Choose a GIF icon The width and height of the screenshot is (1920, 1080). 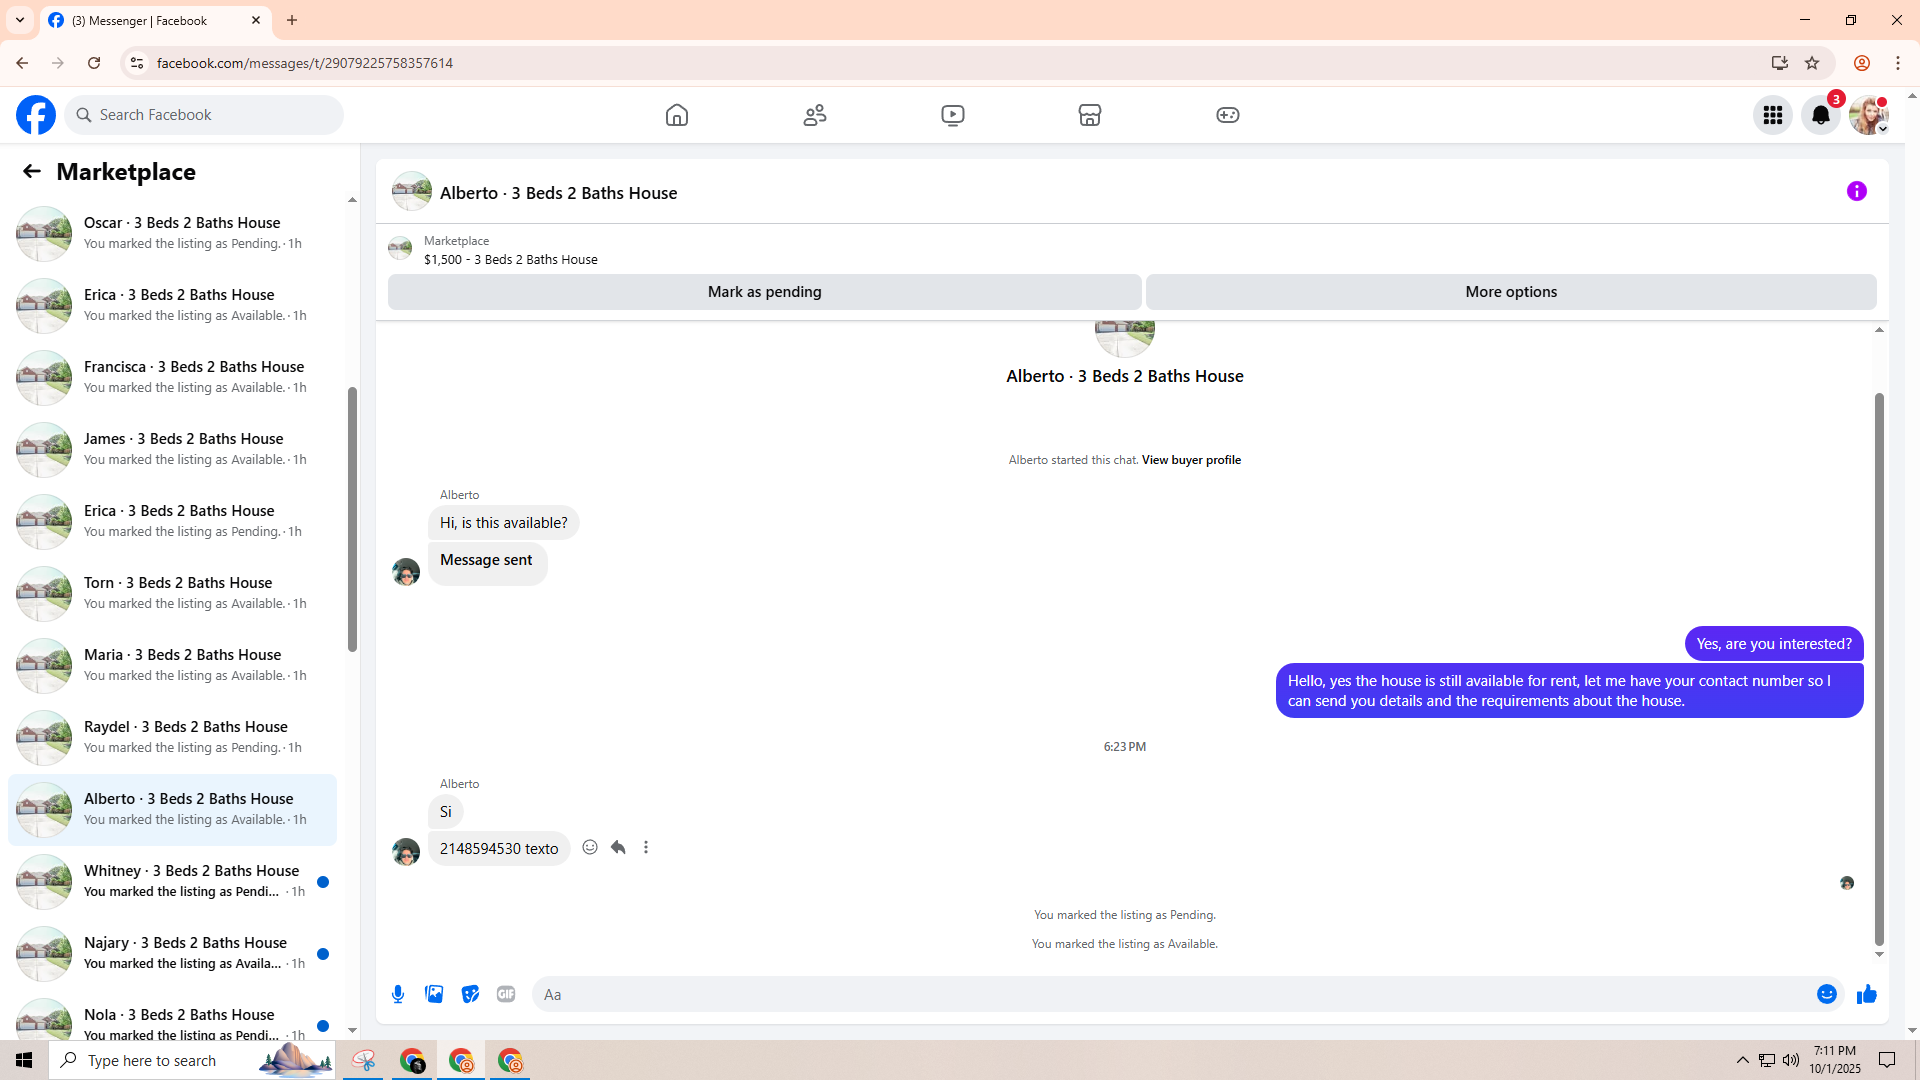pyautogui.click(x=506, y=994)
